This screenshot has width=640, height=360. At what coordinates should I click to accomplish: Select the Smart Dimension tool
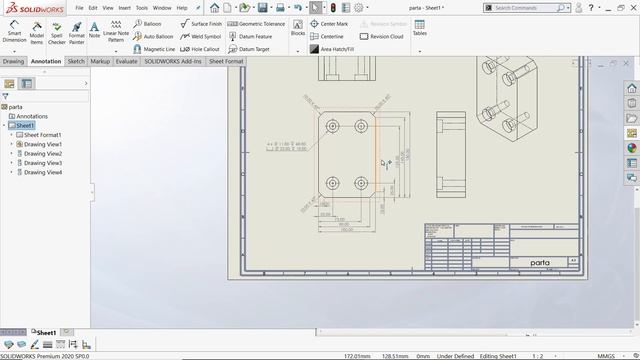(x=14, y=31)
